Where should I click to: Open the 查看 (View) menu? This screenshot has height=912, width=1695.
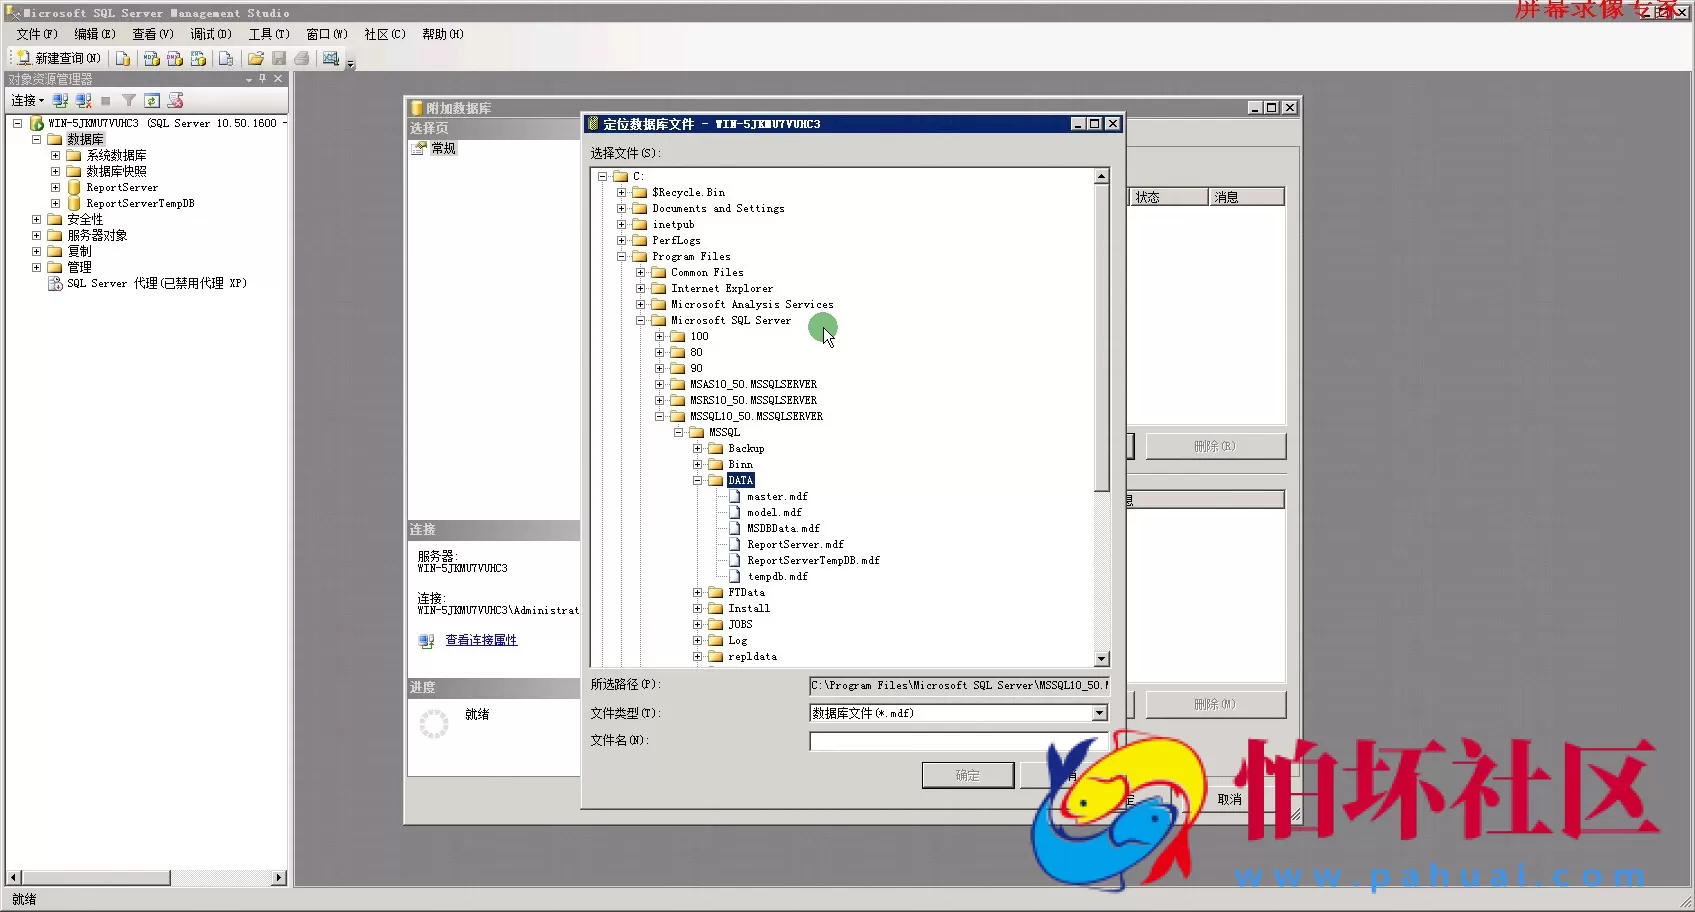pos(152,34)
